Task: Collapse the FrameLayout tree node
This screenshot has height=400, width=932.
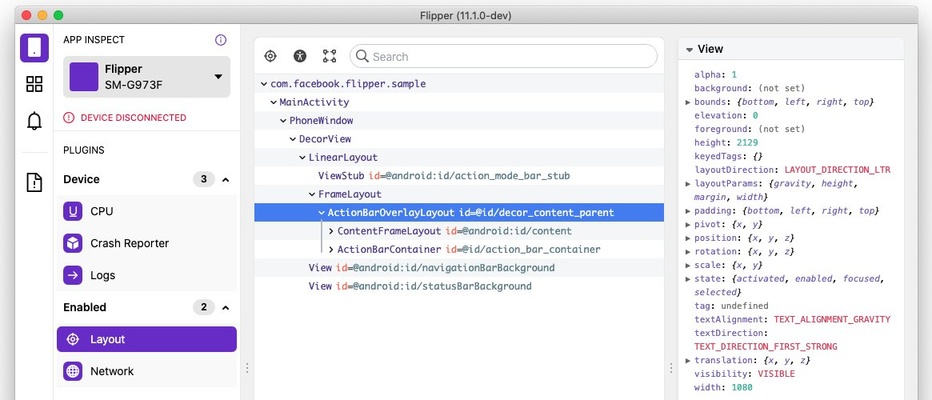Action: (x=312, y=194)
